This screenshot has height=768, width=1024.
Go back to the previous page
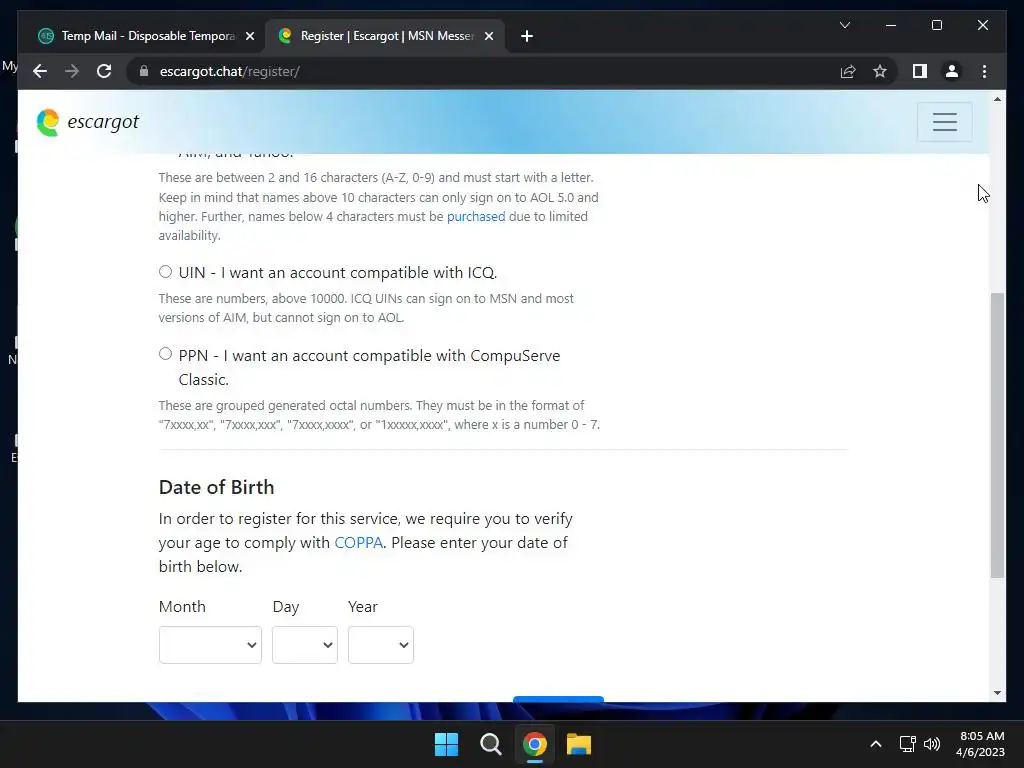click(40, 71)
